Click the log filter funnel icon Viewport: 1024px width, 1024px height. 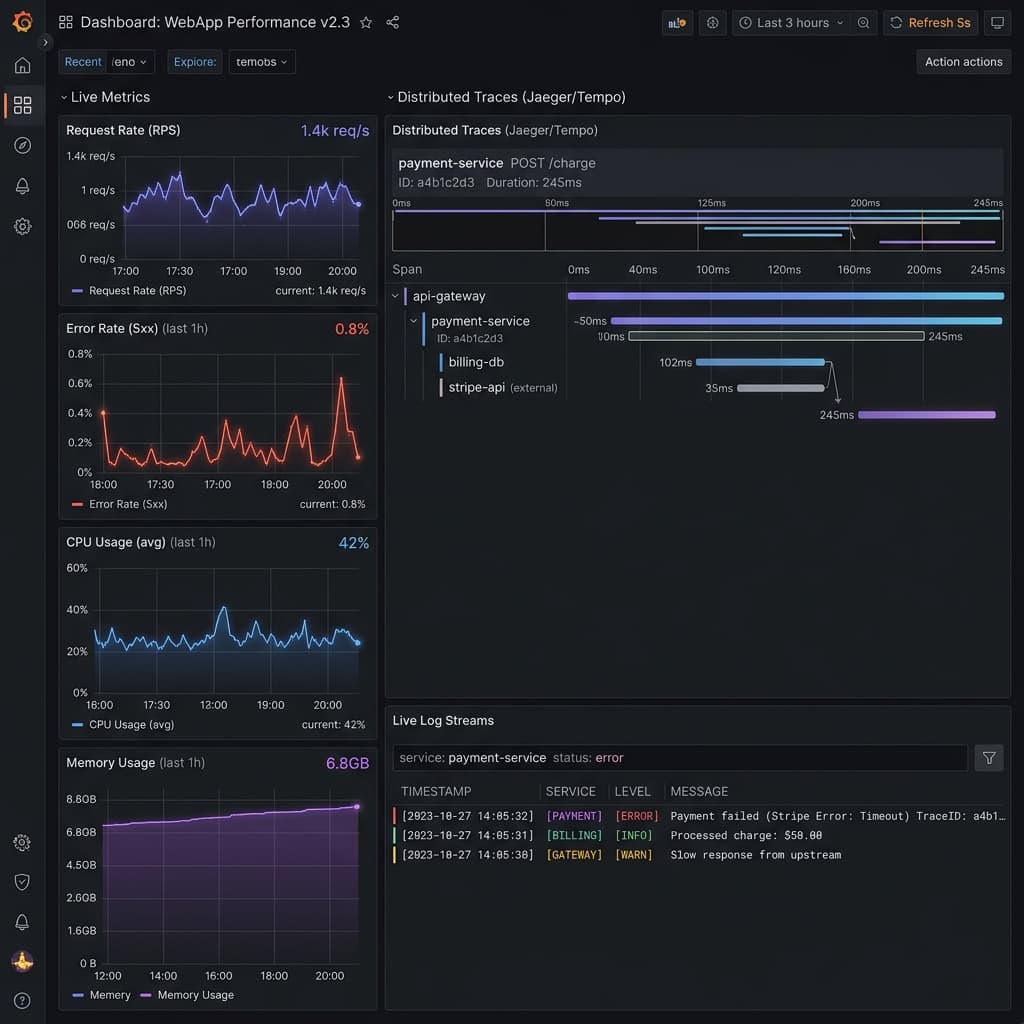pyautogui.click(x=989, y=758)
